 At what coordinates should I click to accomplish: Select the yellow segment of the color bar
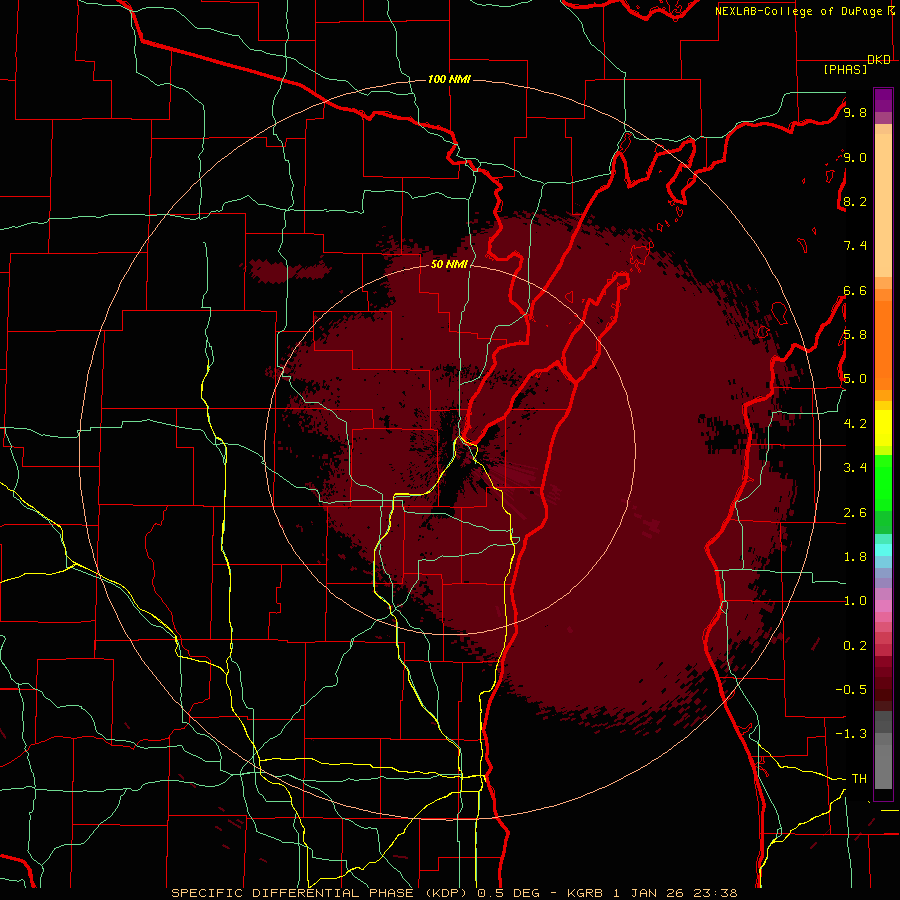coord(883,428)
